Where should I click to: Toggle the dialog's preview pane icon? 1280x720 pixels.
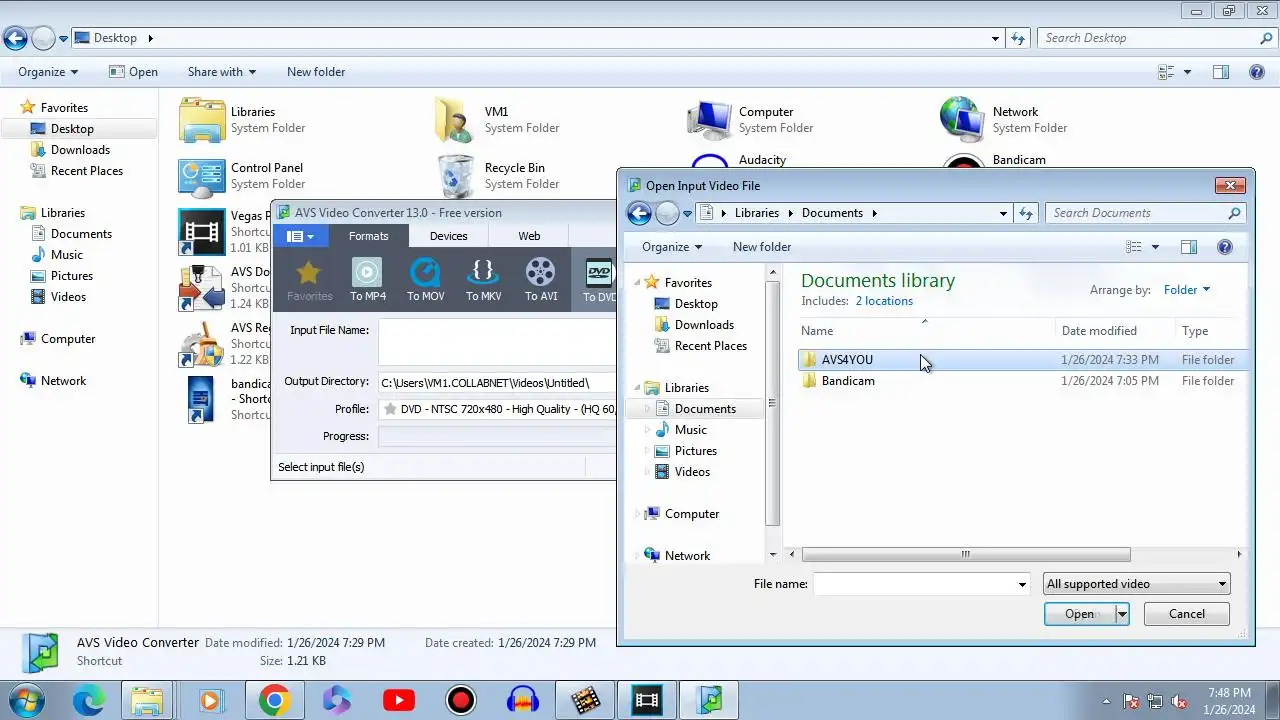(1189, 247)
